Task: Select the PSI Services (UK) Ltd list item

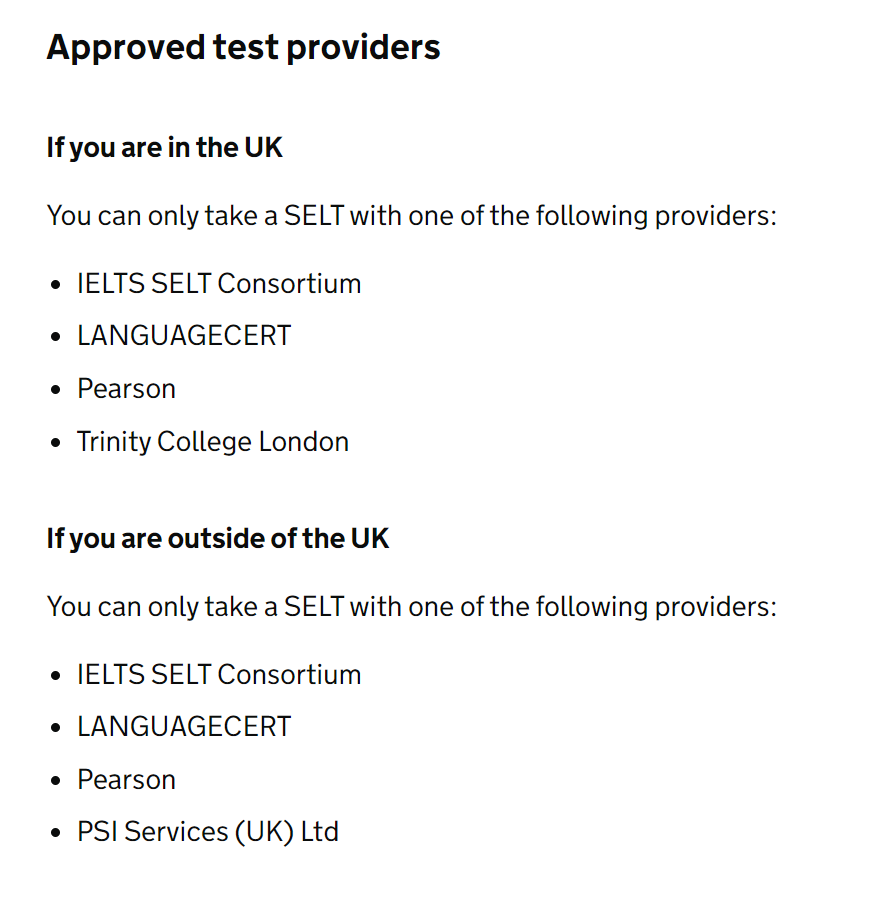Action: (x=208, y=832)
